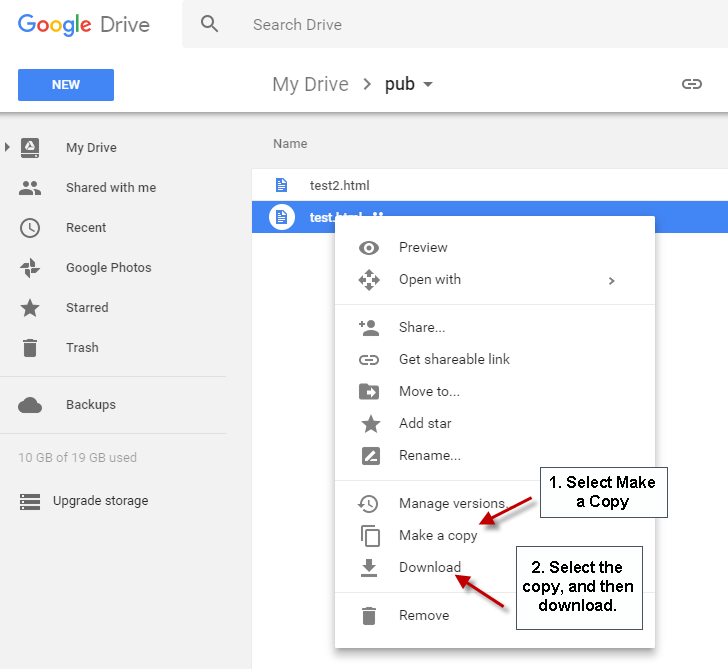This screenshot has width=728, height=669.
Task: Click the 10 GB of 19 GB used text
Action: tap(78, 458)
